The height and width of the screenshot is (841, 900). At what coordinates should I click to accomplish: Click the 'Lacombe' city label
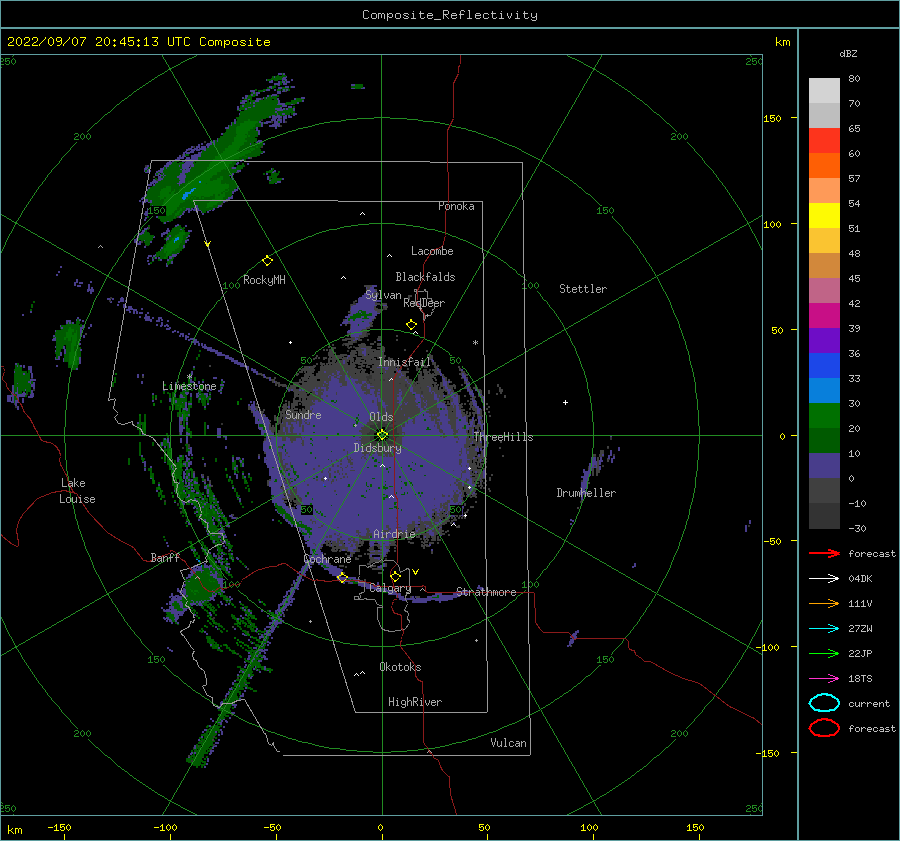tap(432, 251)
